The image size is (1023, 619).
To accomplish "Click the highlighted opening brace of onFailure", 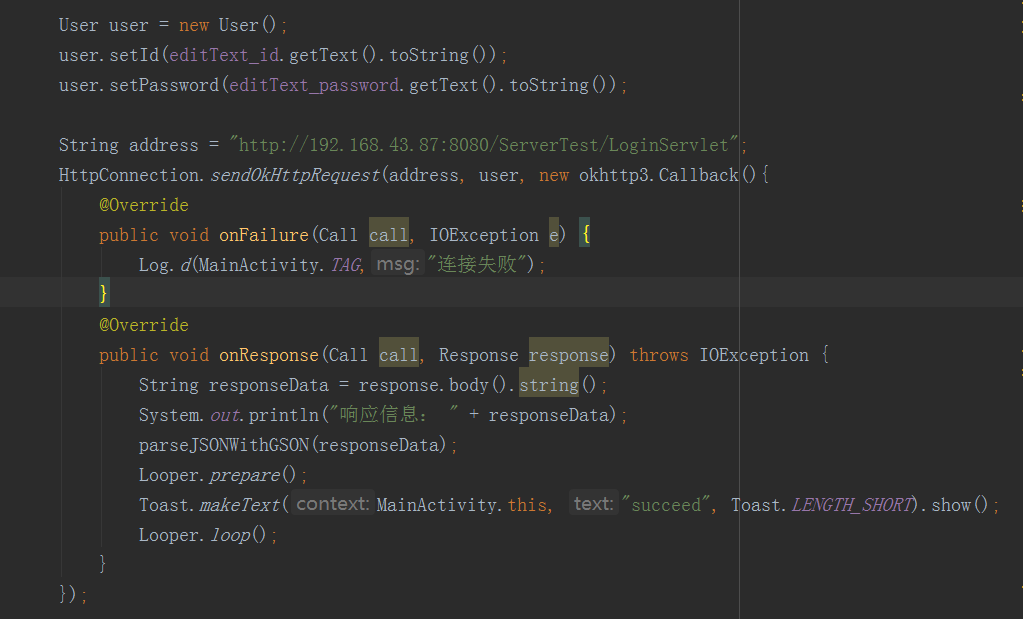I will tap(585, 234).
